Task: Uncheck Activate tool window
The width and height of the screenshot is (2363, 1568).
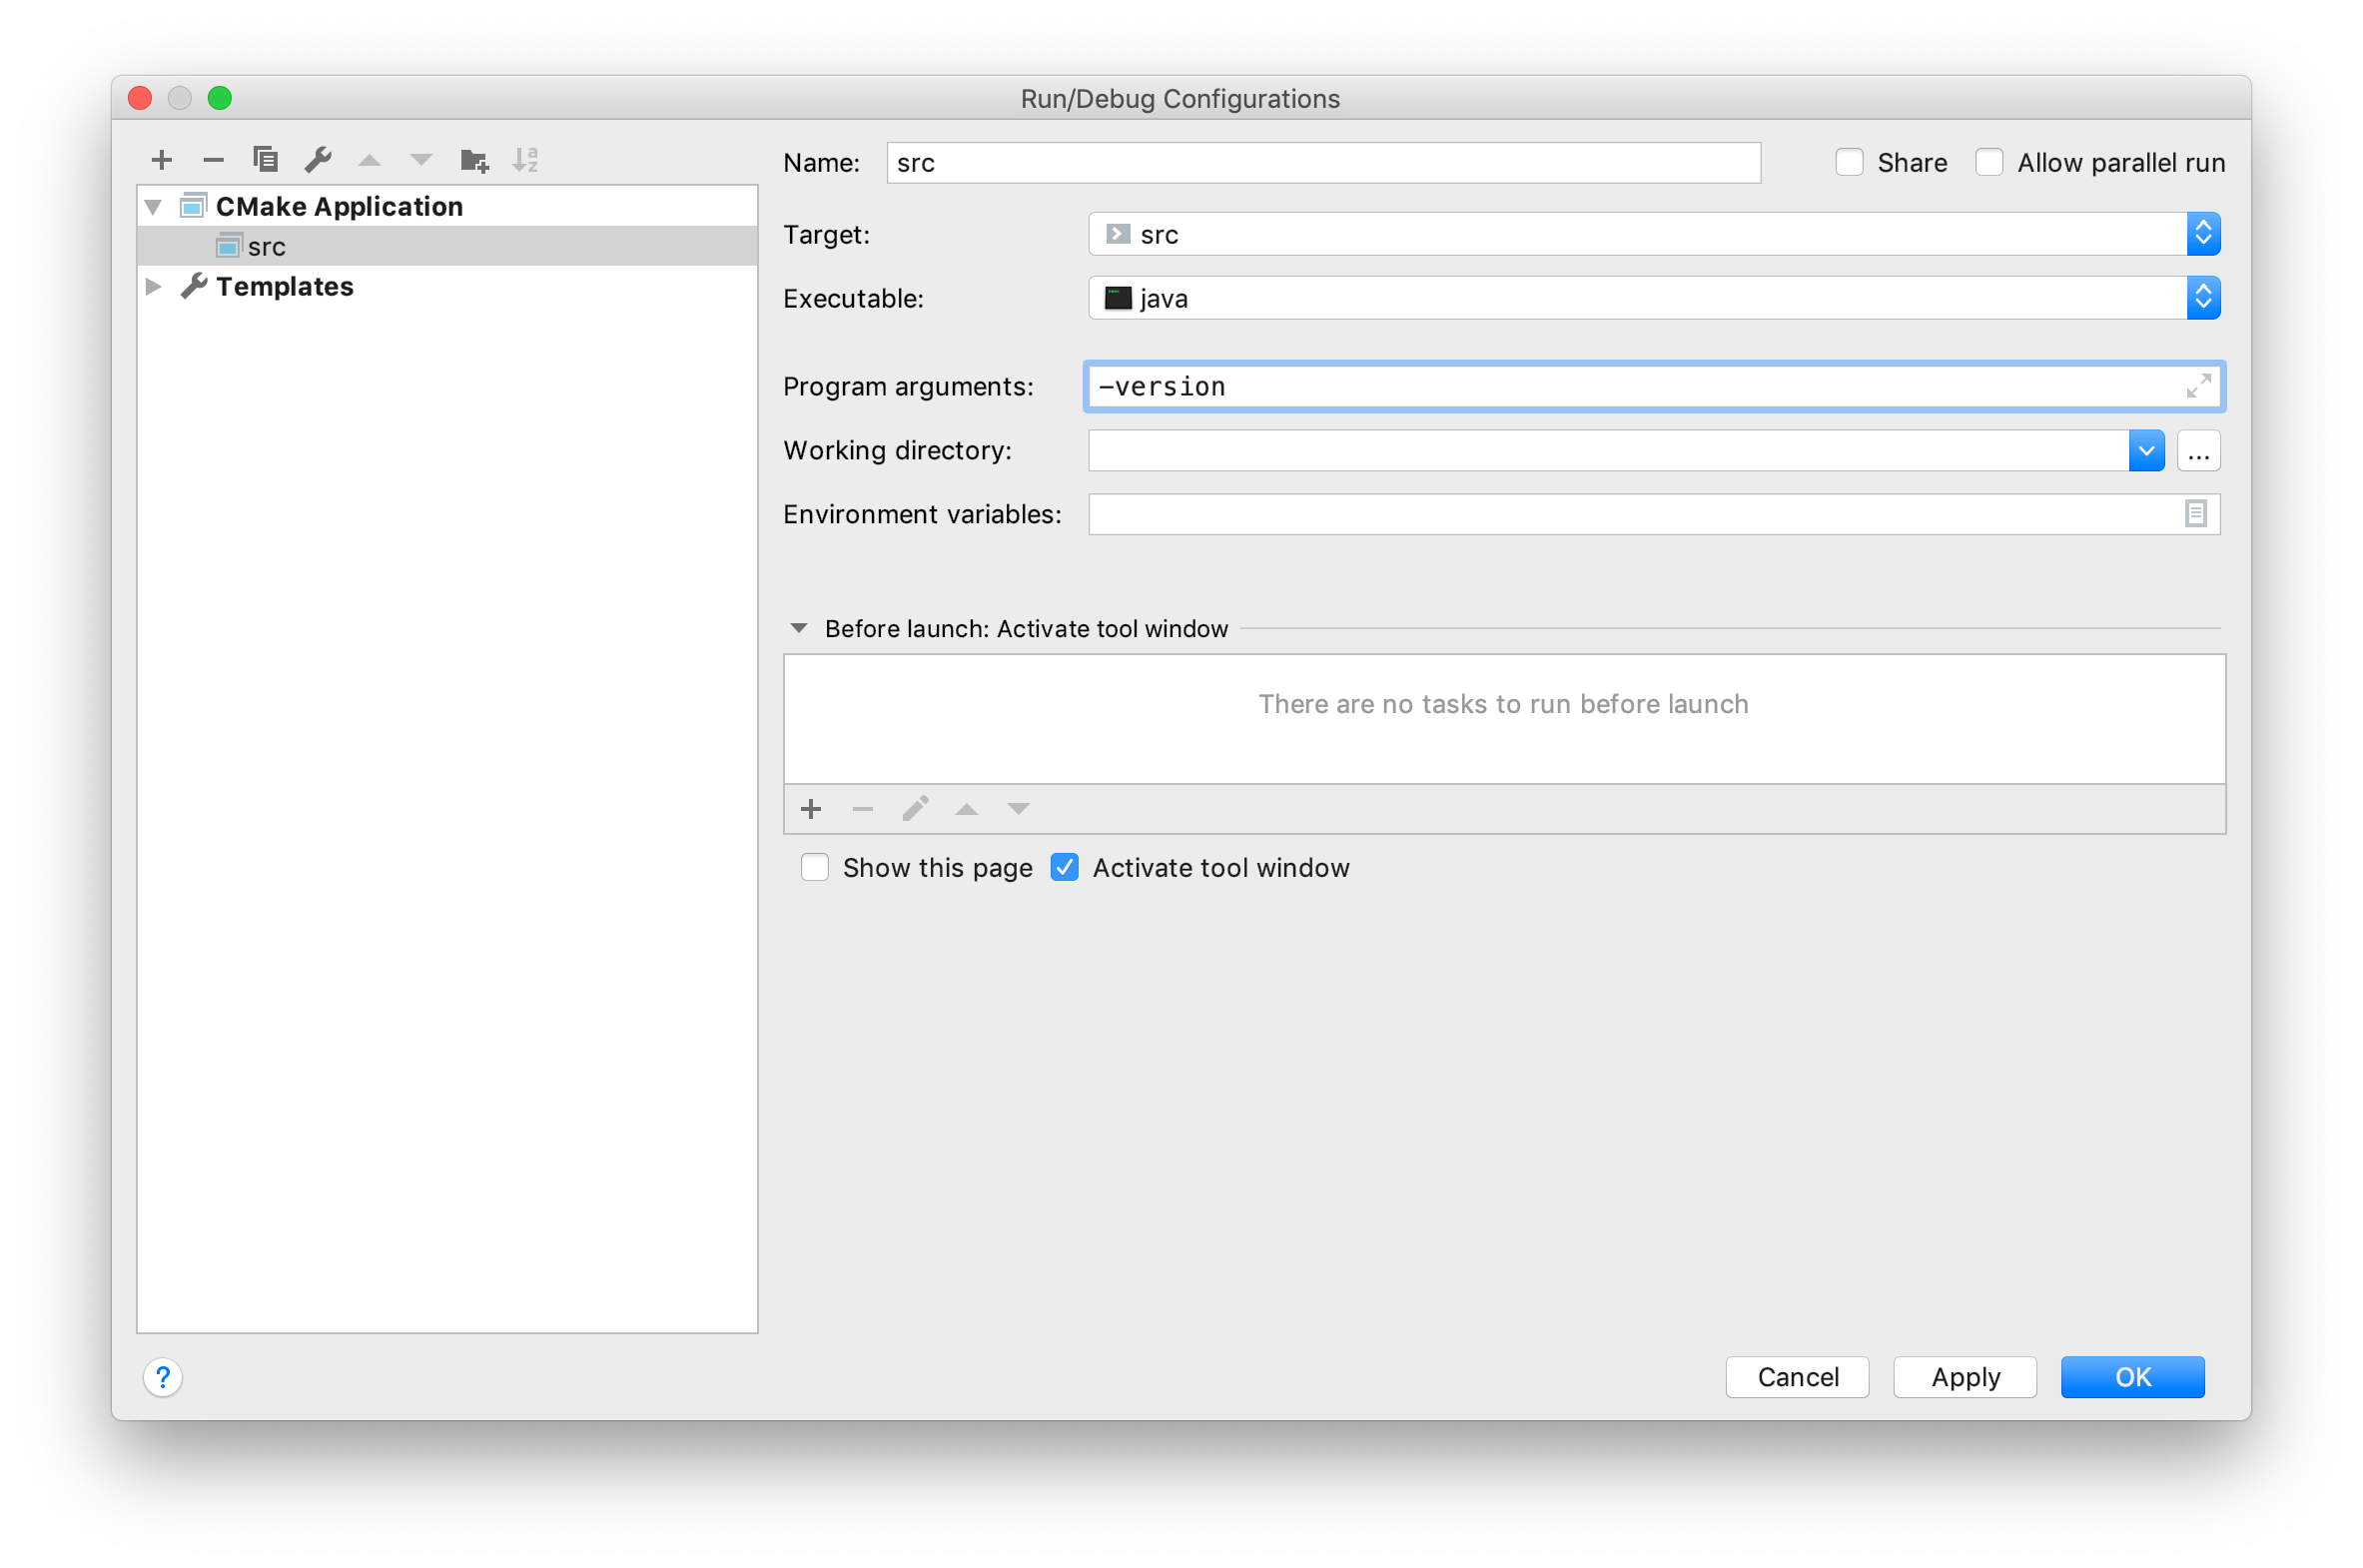Action: pyautogui.click(x=1064, y=867)
